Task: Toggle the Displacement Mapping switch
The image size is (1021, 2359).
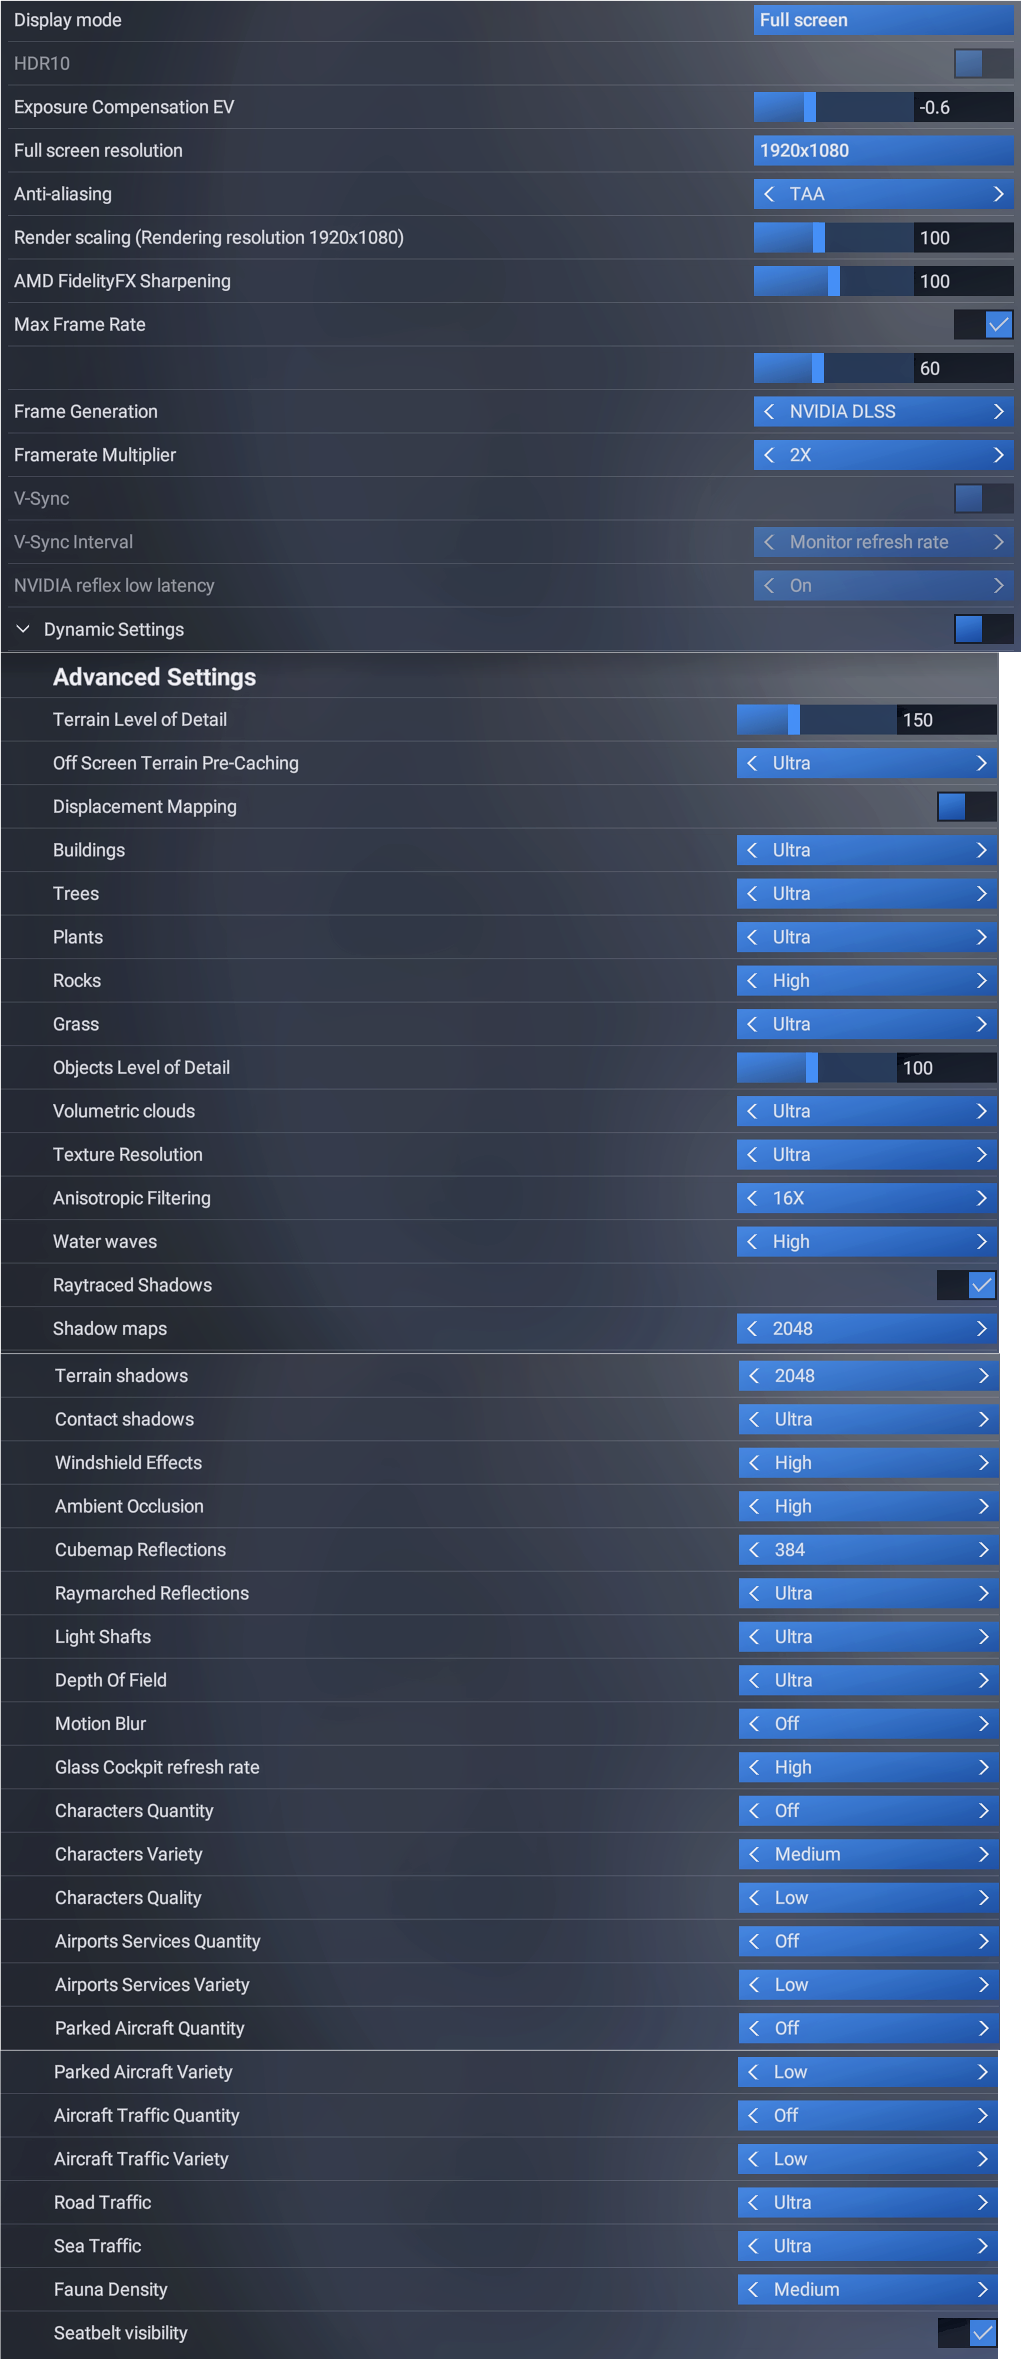Action: click(966, 807)
